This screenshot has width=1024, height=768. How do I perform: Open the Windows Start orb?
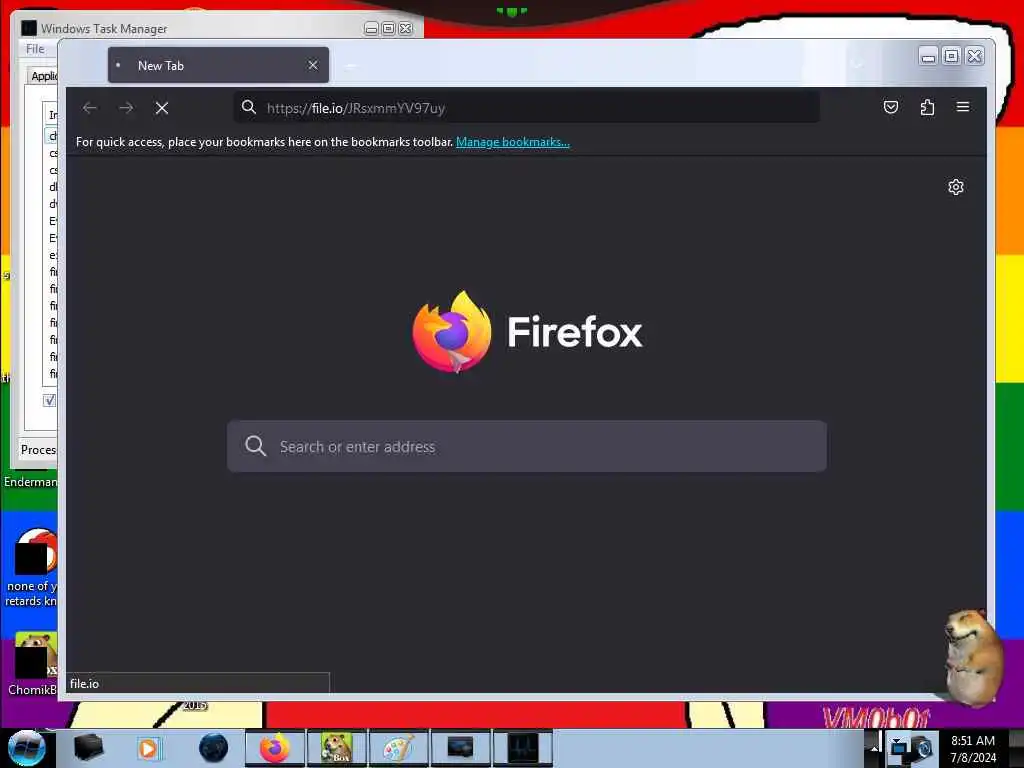[26, 748]
